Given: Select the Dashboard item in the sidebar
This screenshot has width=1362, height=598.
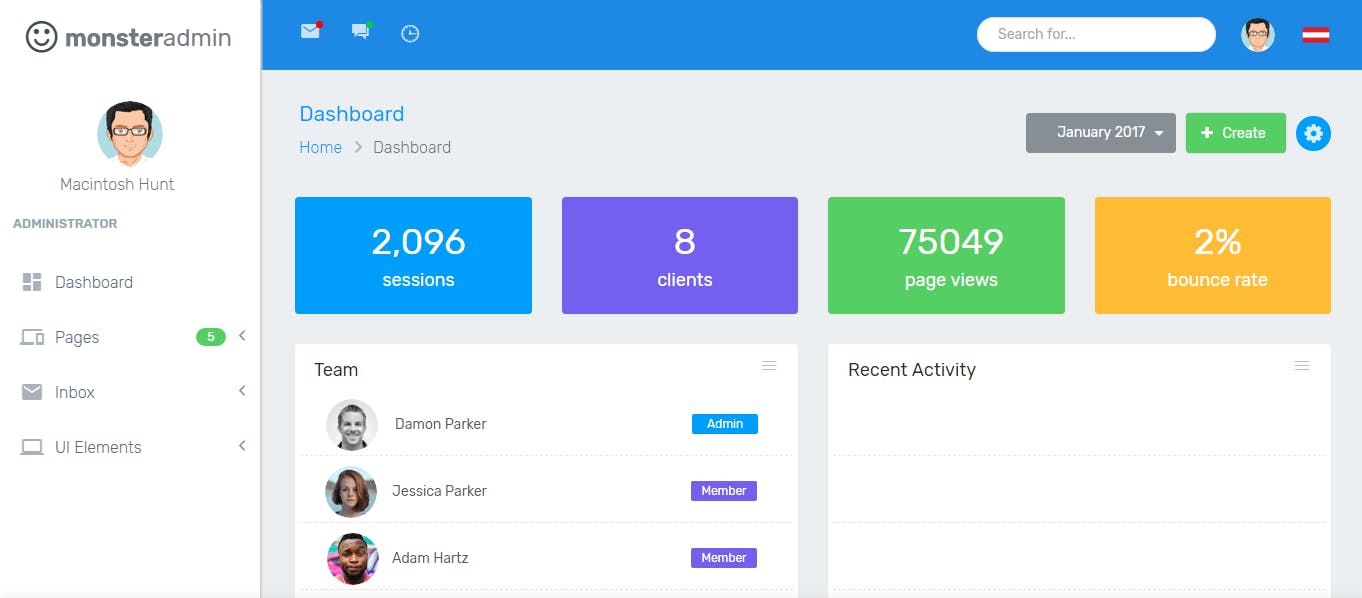Looking at the screenshot, I should (x=94, y=281).
